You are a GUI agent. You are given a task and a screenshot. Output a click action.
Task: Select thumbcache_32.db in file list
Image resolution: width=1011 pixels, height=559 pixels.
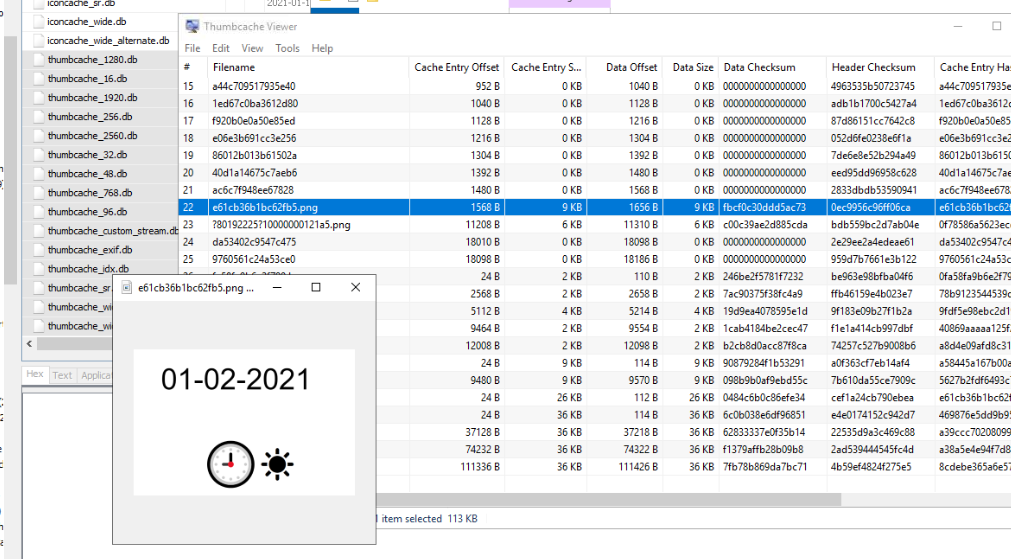click(x=87, y=155)
